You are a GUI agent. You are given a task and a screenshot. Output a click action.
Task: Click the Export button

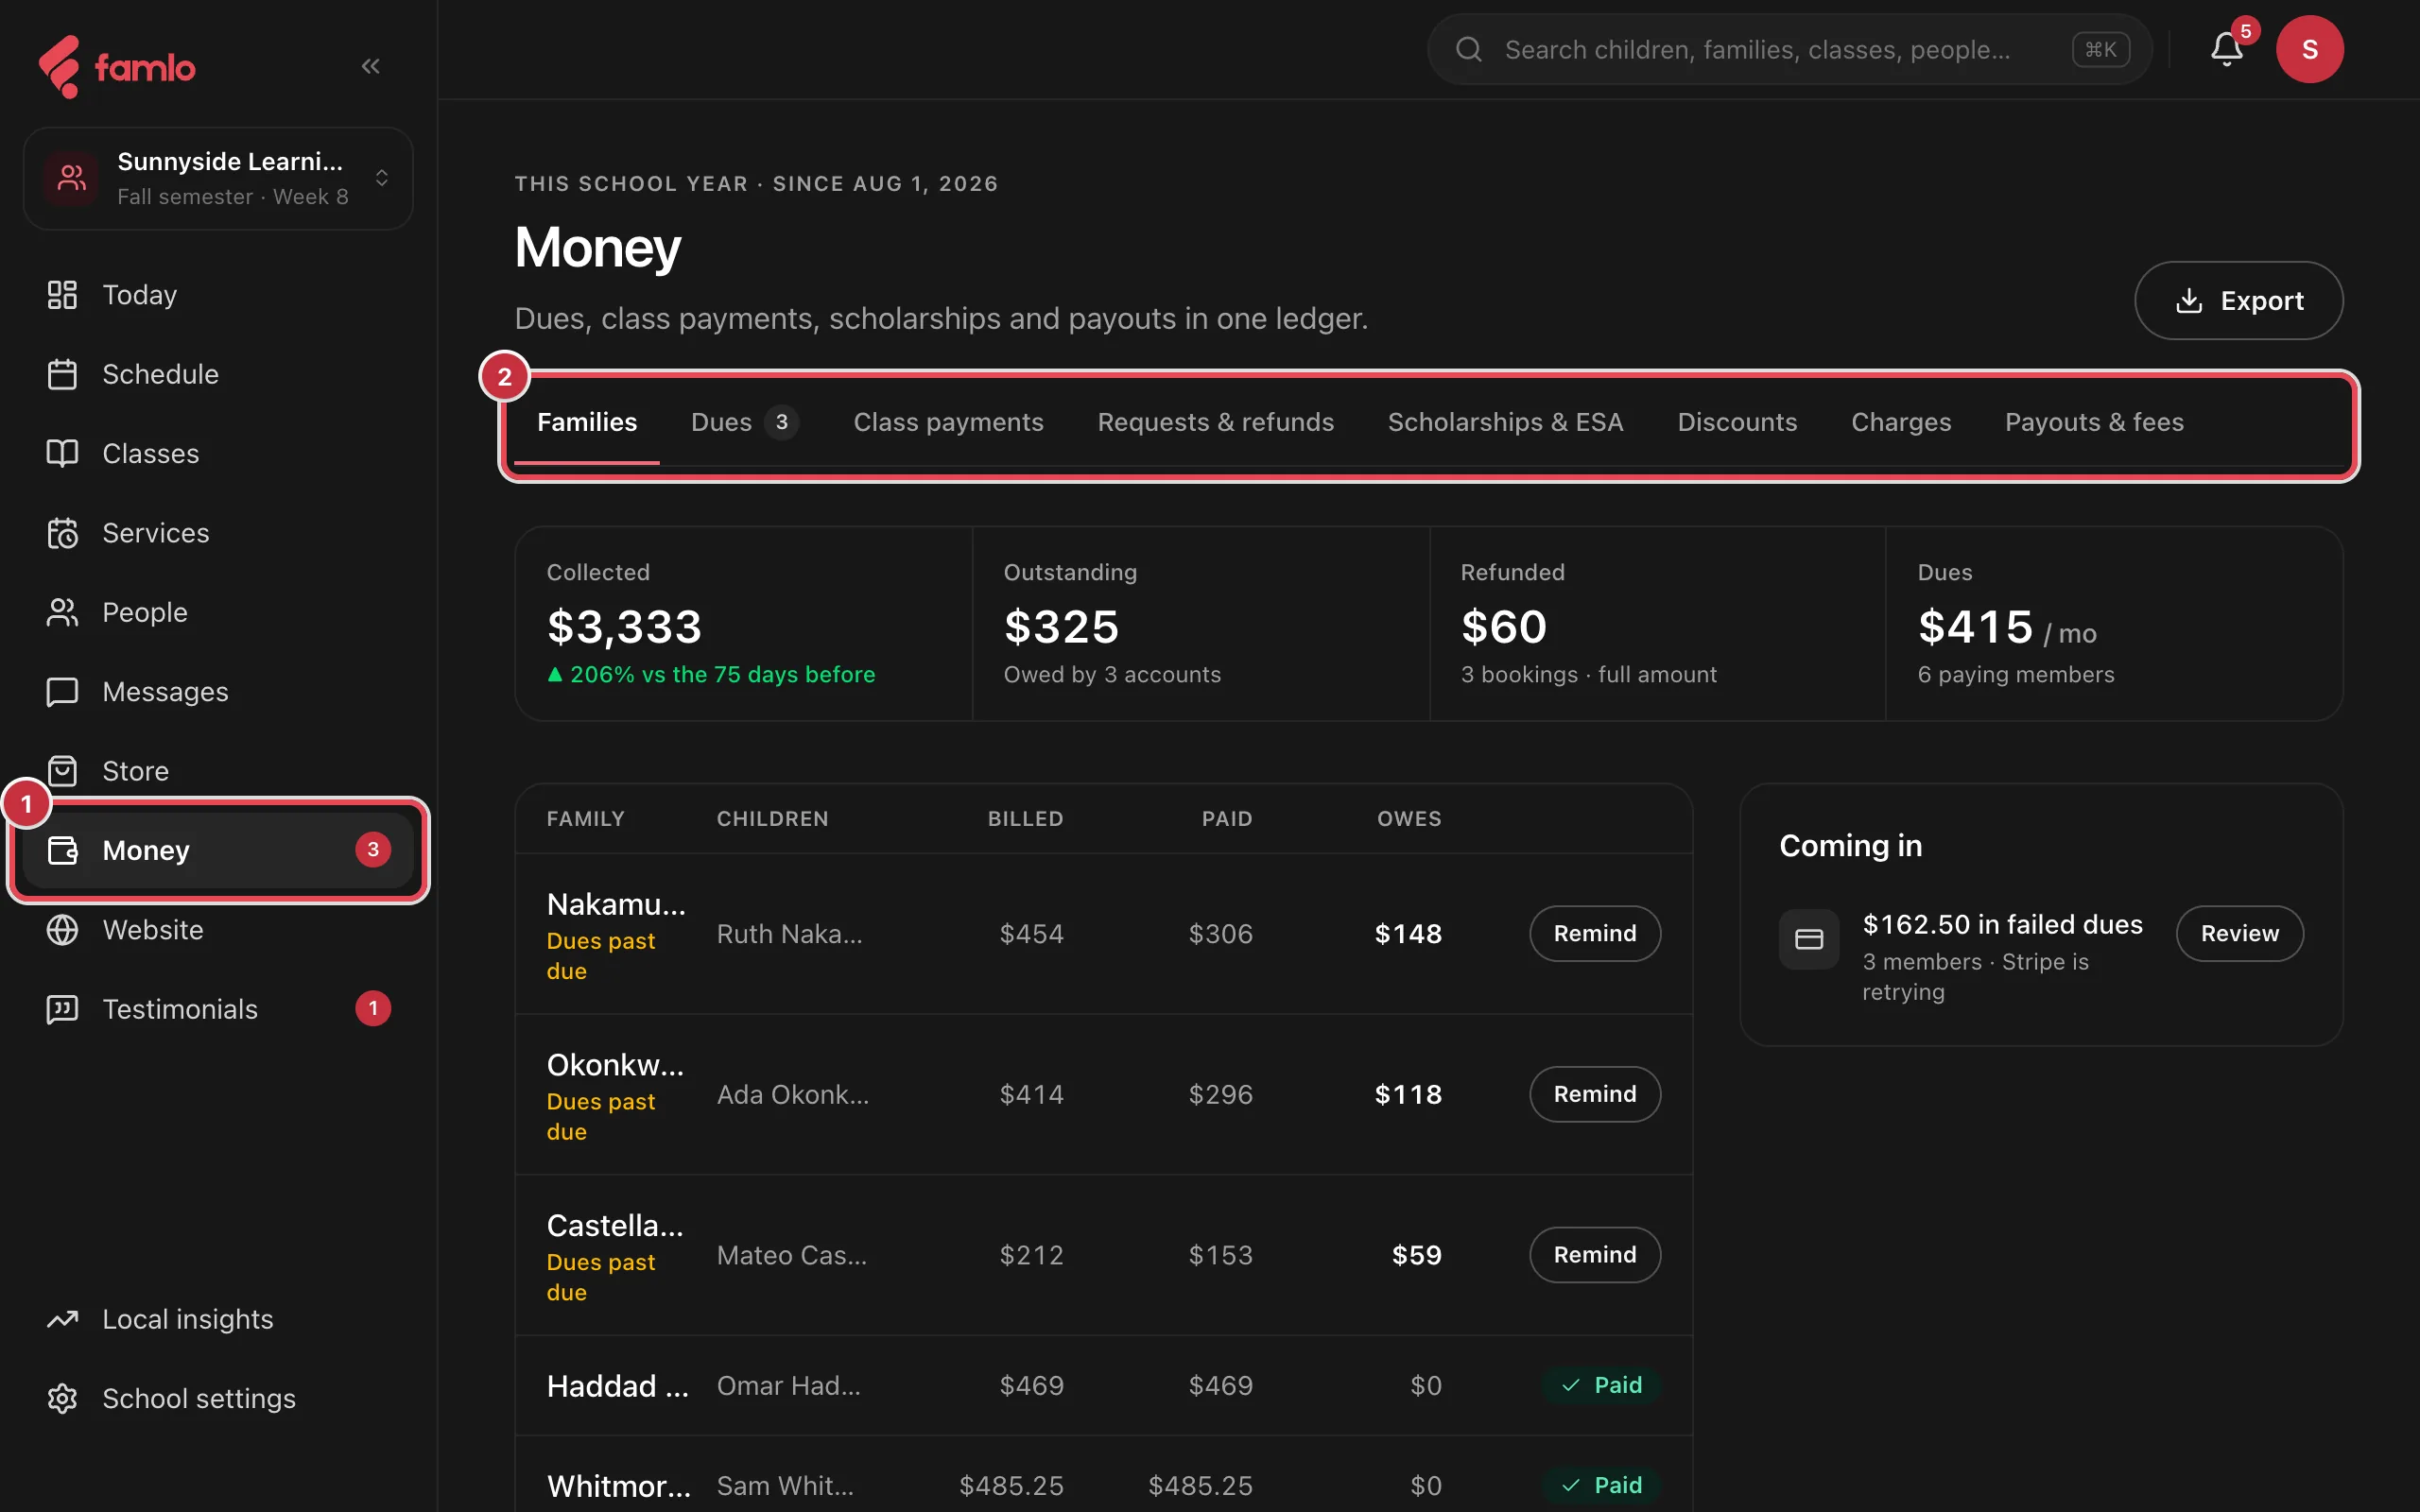click(x=2238, y=300)
